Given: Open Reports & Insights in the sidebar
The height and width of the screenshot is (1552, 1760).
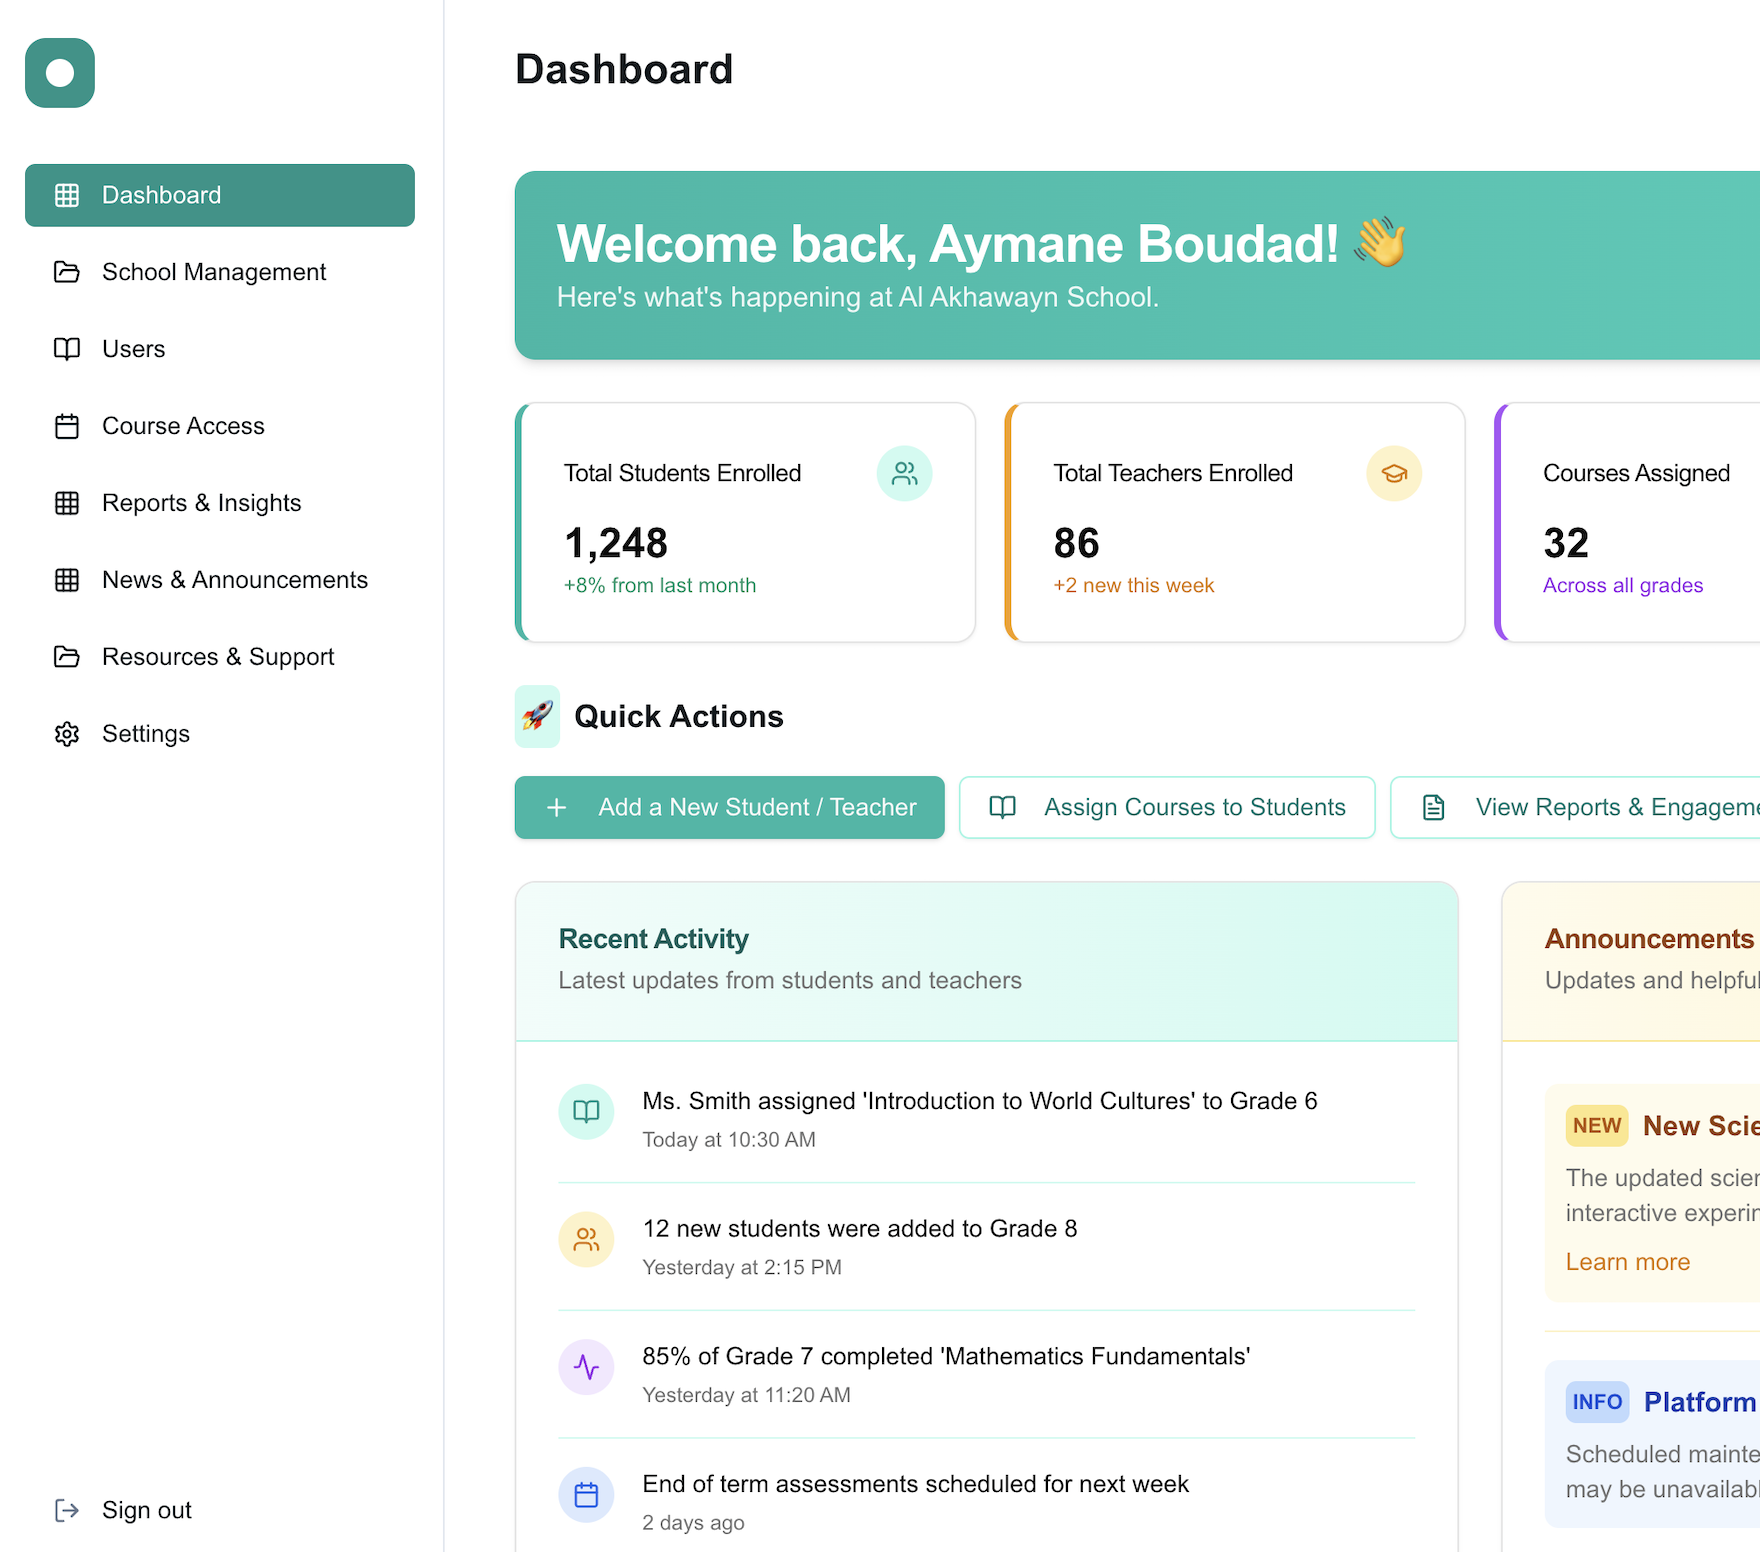Looking at the screenshot, I should 201,503.
